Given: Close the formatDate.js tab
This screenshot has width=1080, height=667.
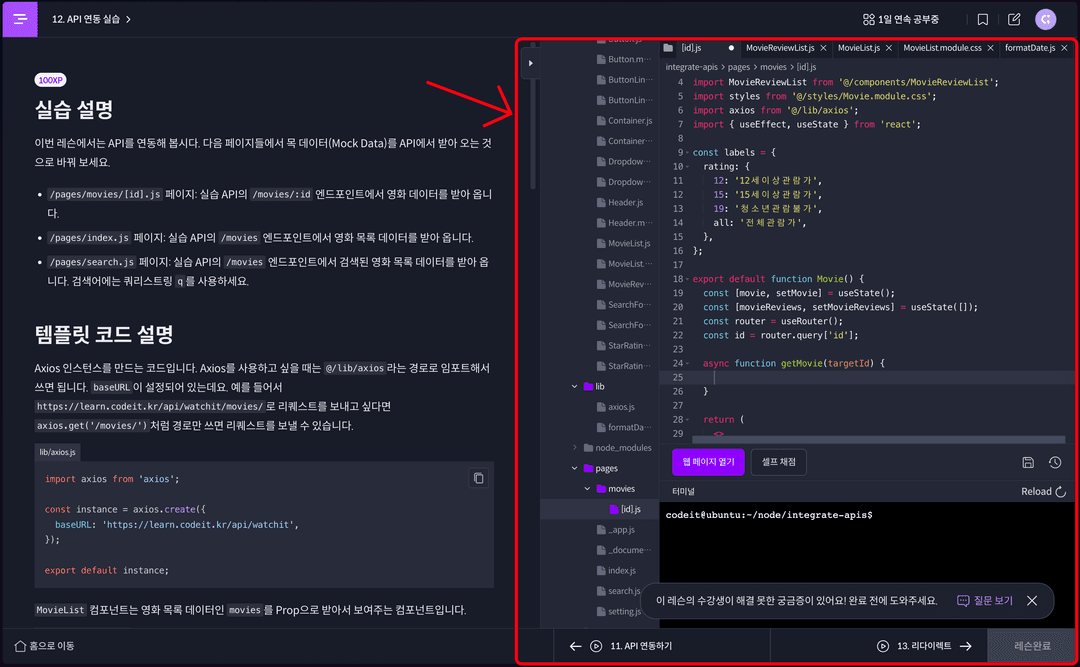Looking at the screenshot, I should coord(1064,48).
